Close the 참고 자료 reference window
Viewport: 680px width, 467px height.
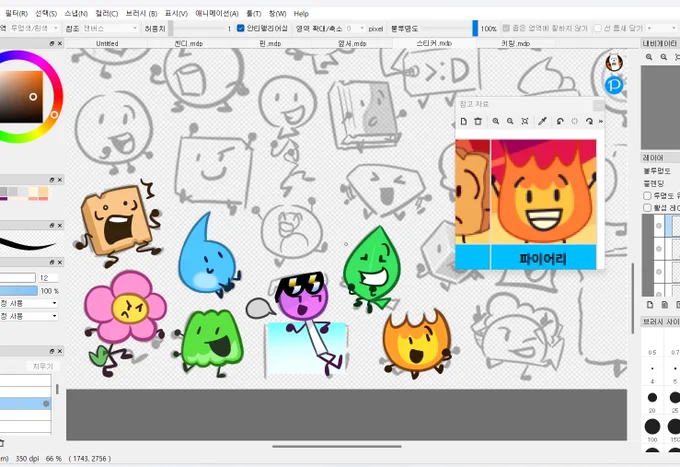pyautogui.click(x=598, y=105)
